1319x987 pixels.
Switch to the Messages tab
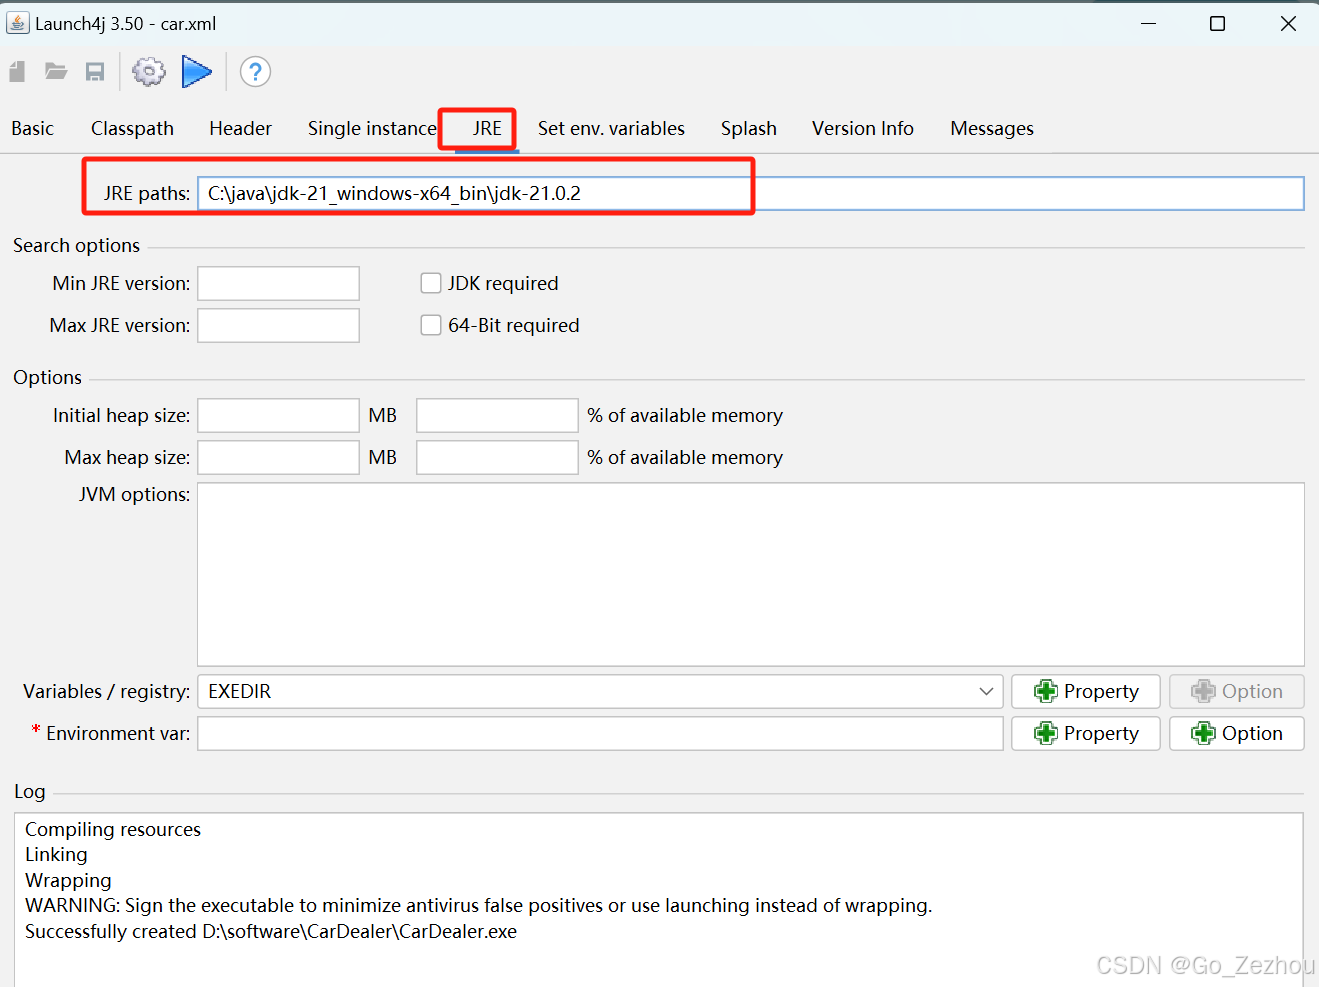tap(991, 128)
